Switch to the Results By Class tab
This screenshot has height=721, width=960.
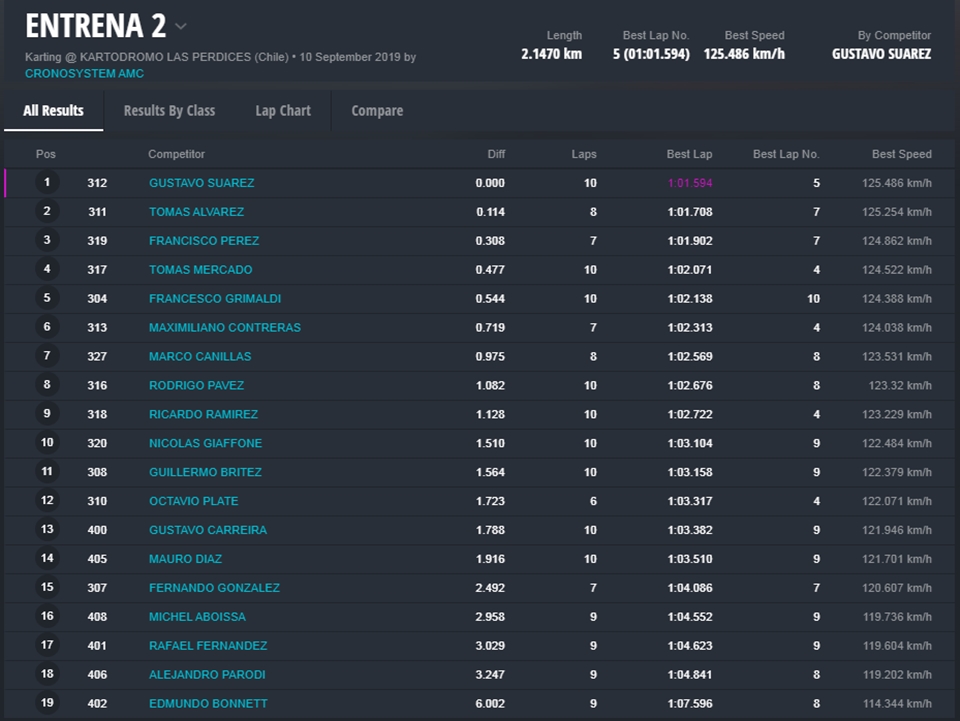pyautogui.click(x=169, y=111)
